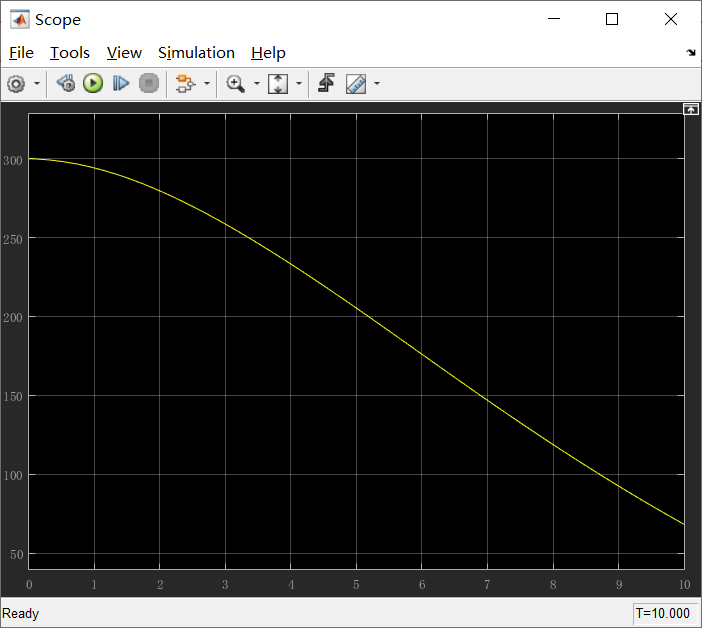Click the y-axis label 200
Screen dimensions: 702x628
pos(13,318)
